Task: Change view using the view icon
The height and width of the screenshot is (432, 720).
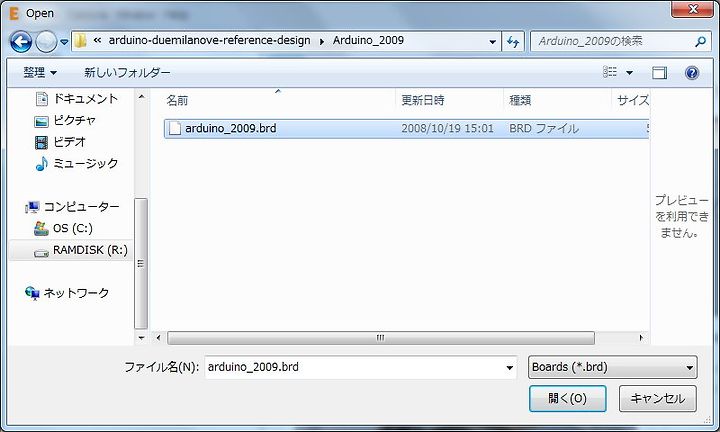Action: coord(610,72)
